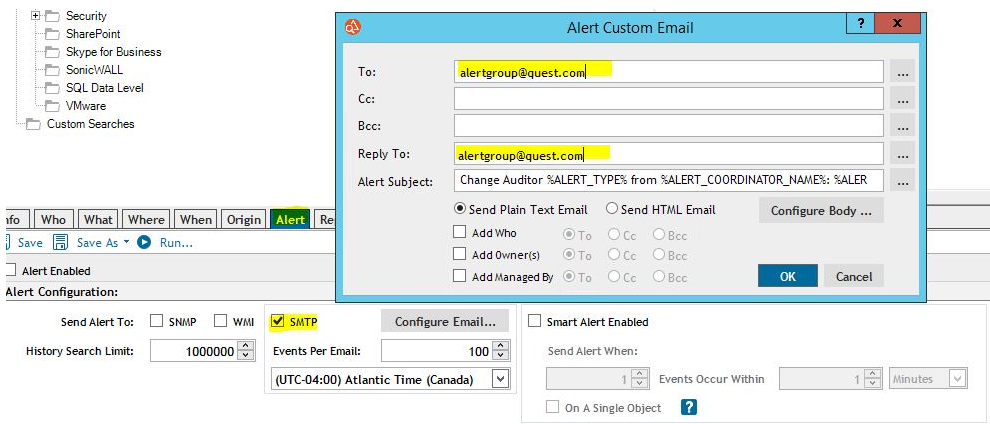Open the Save As dropdown arrow
The image size is (990, 424).
(x=126, y=242)
